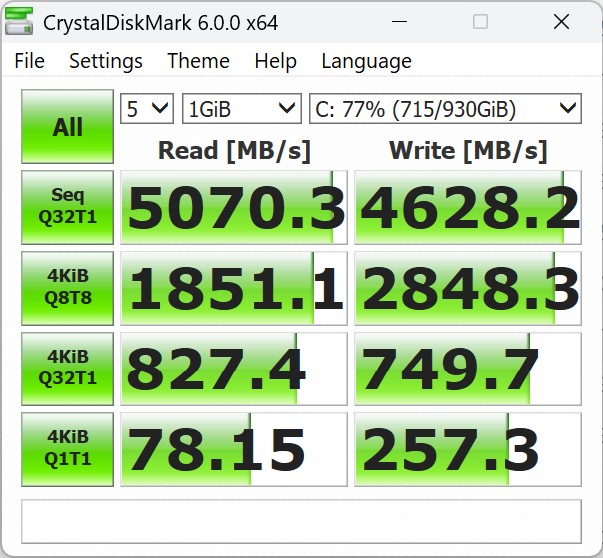The image size is (603, 558).
Task: Start the 4KiB Q1T1 test
Action: tap(67, 449)
